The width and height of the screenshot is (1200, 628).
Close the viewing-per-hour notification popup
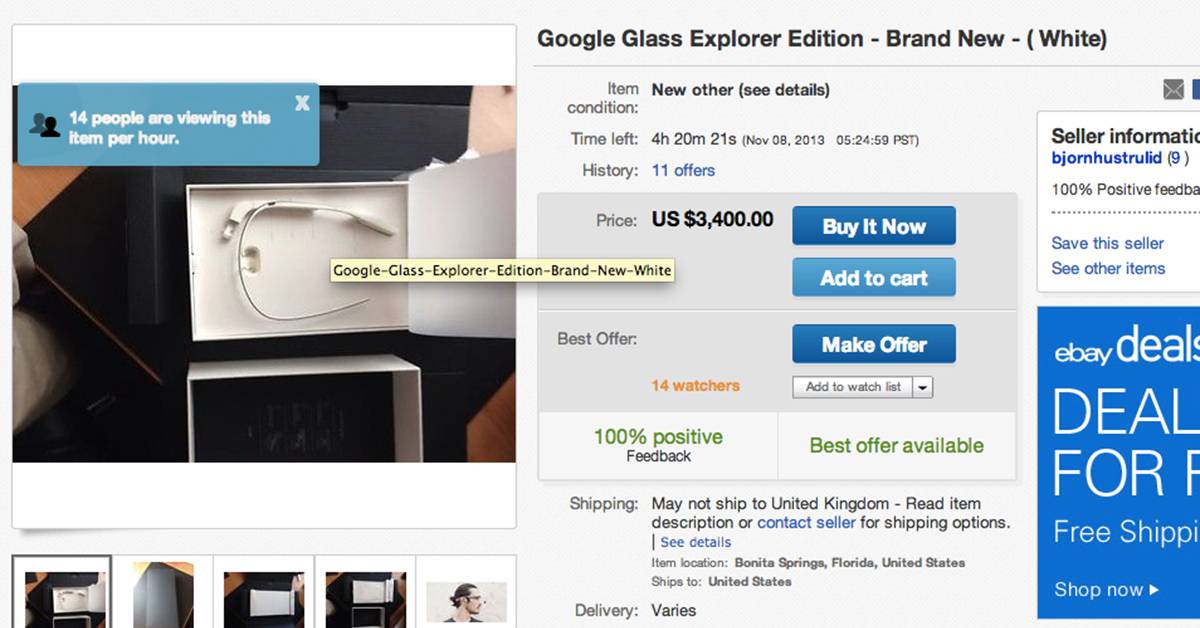(302, 103)
